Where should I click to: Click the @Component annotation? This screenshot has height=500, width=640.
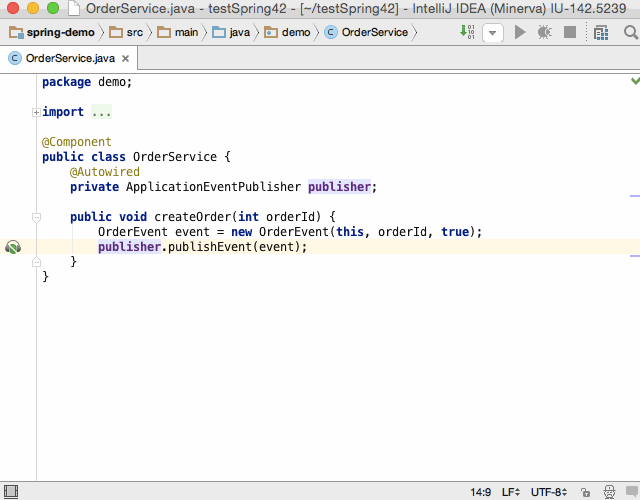77,142
